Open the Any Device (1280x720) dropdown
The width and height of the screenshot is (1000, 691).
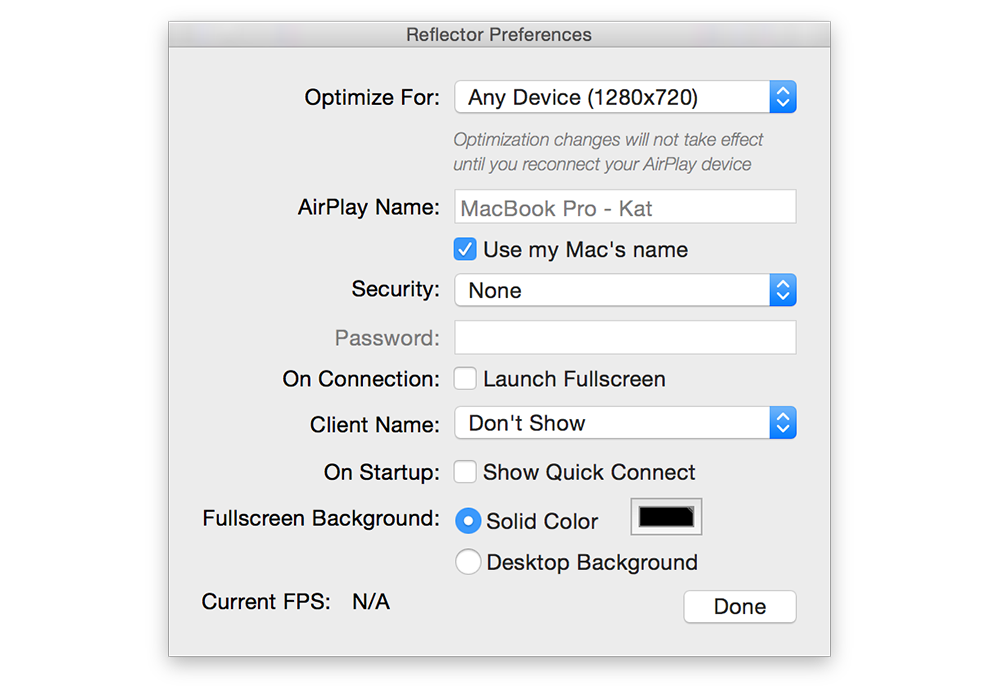tap(612, 97)
